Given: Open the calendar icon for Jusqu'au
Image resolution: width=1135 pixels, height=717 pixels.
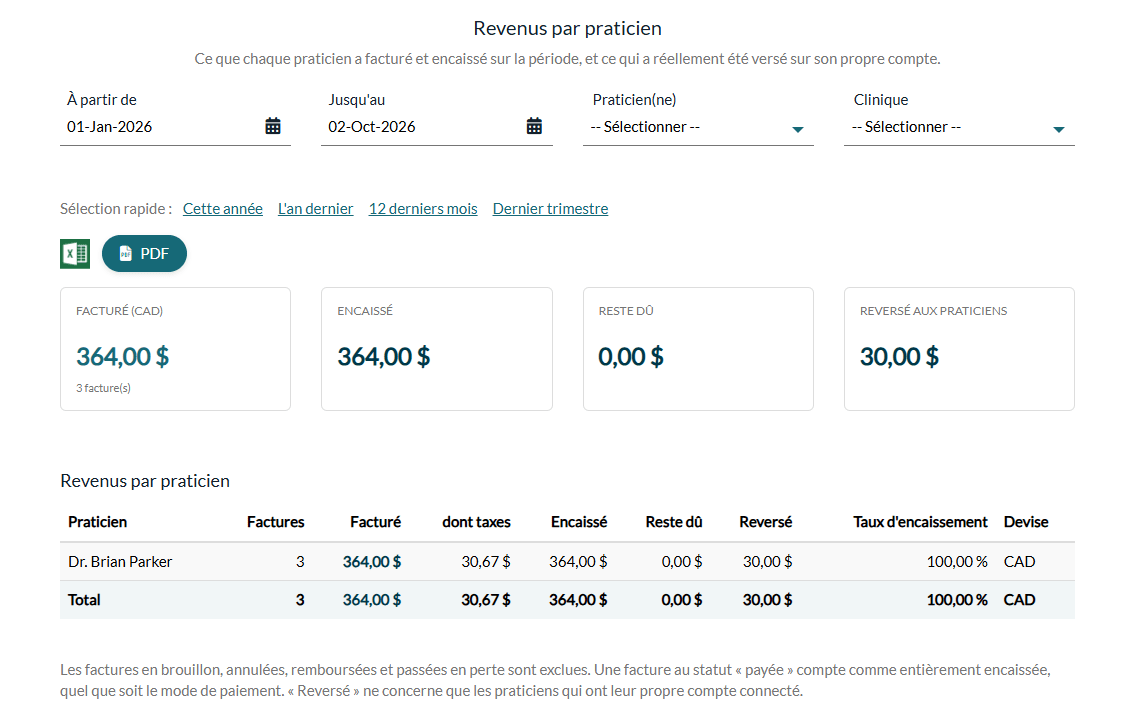Looking at the screenshot, I should (x=534, y=126).
